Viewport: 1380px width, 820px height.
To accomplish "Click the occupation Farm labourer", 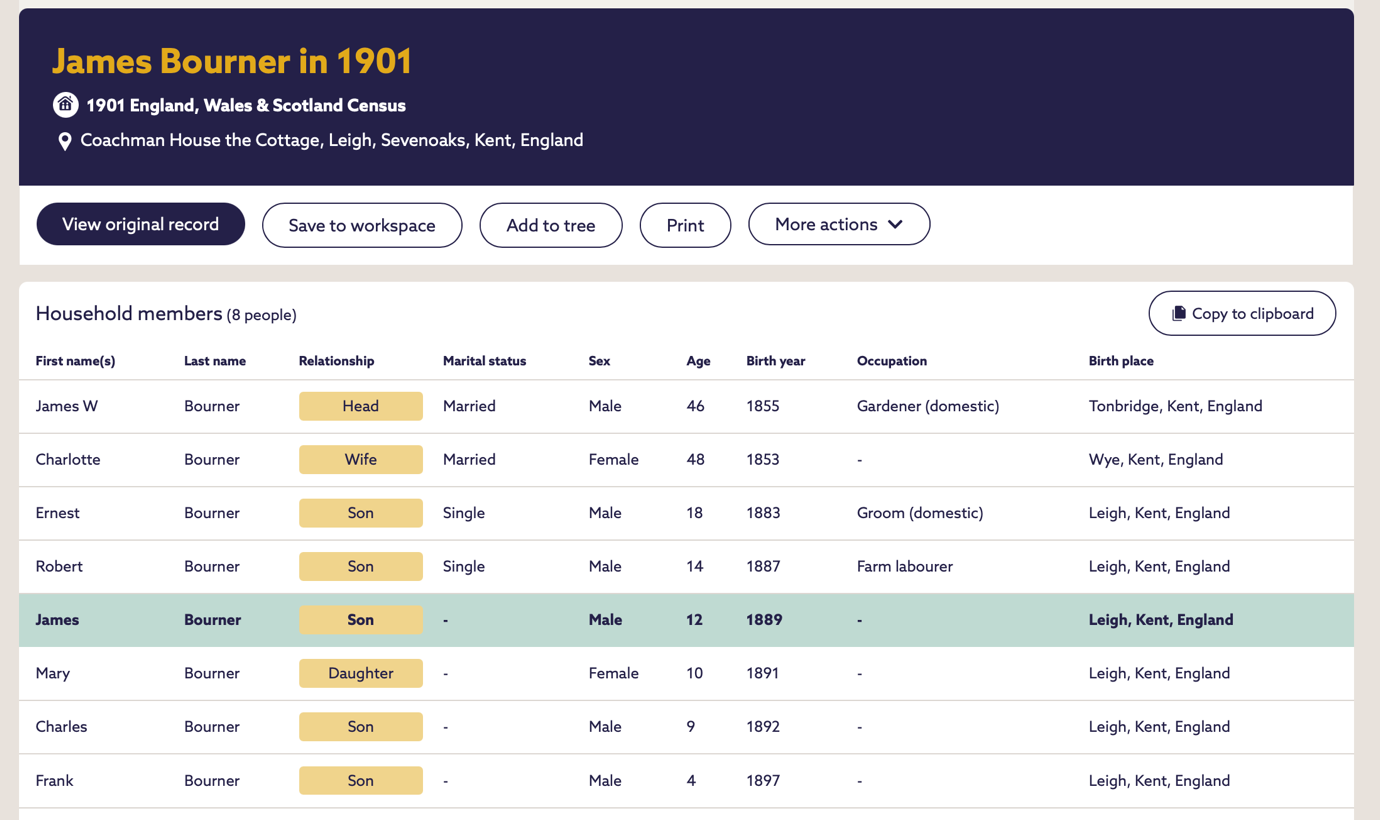I will coord(905,566).
